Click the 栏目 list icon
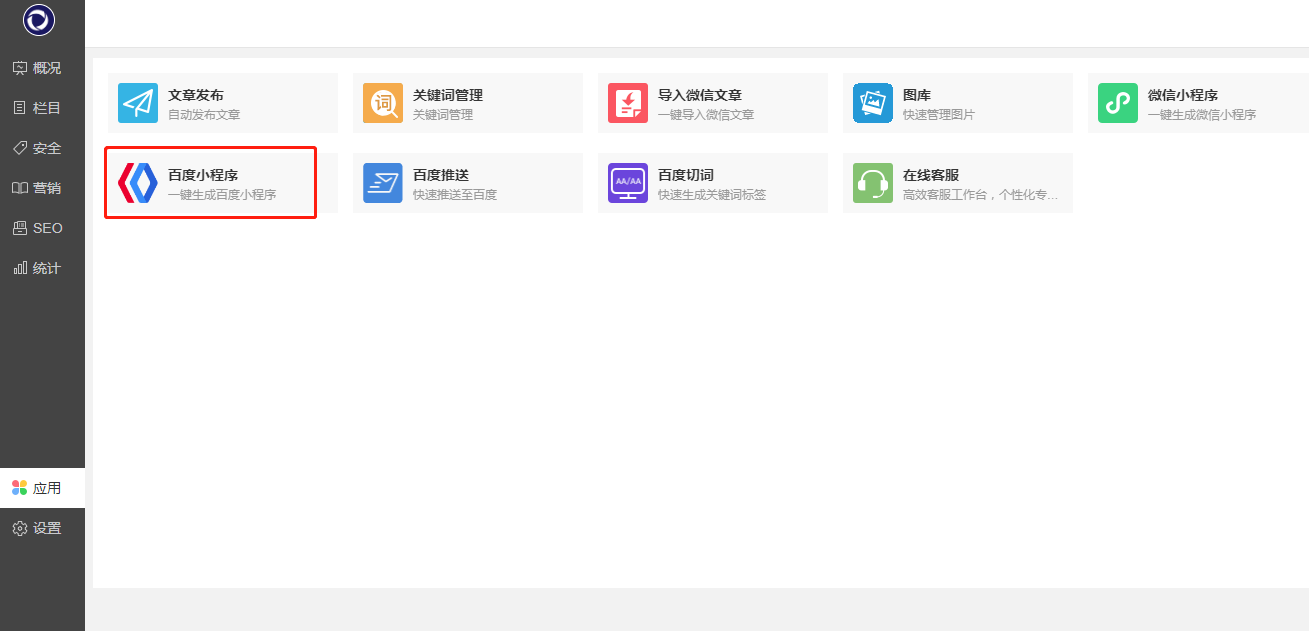This screenshot has width=1309, height=631. 19,108
